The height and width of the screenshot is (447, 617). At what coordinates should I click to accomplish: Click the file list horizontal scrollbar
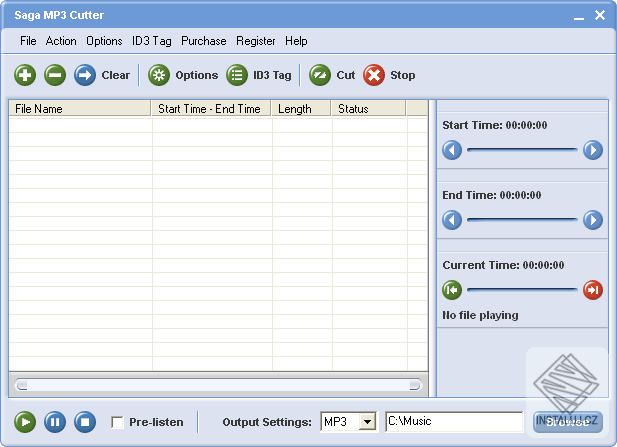tap(218, 384)
